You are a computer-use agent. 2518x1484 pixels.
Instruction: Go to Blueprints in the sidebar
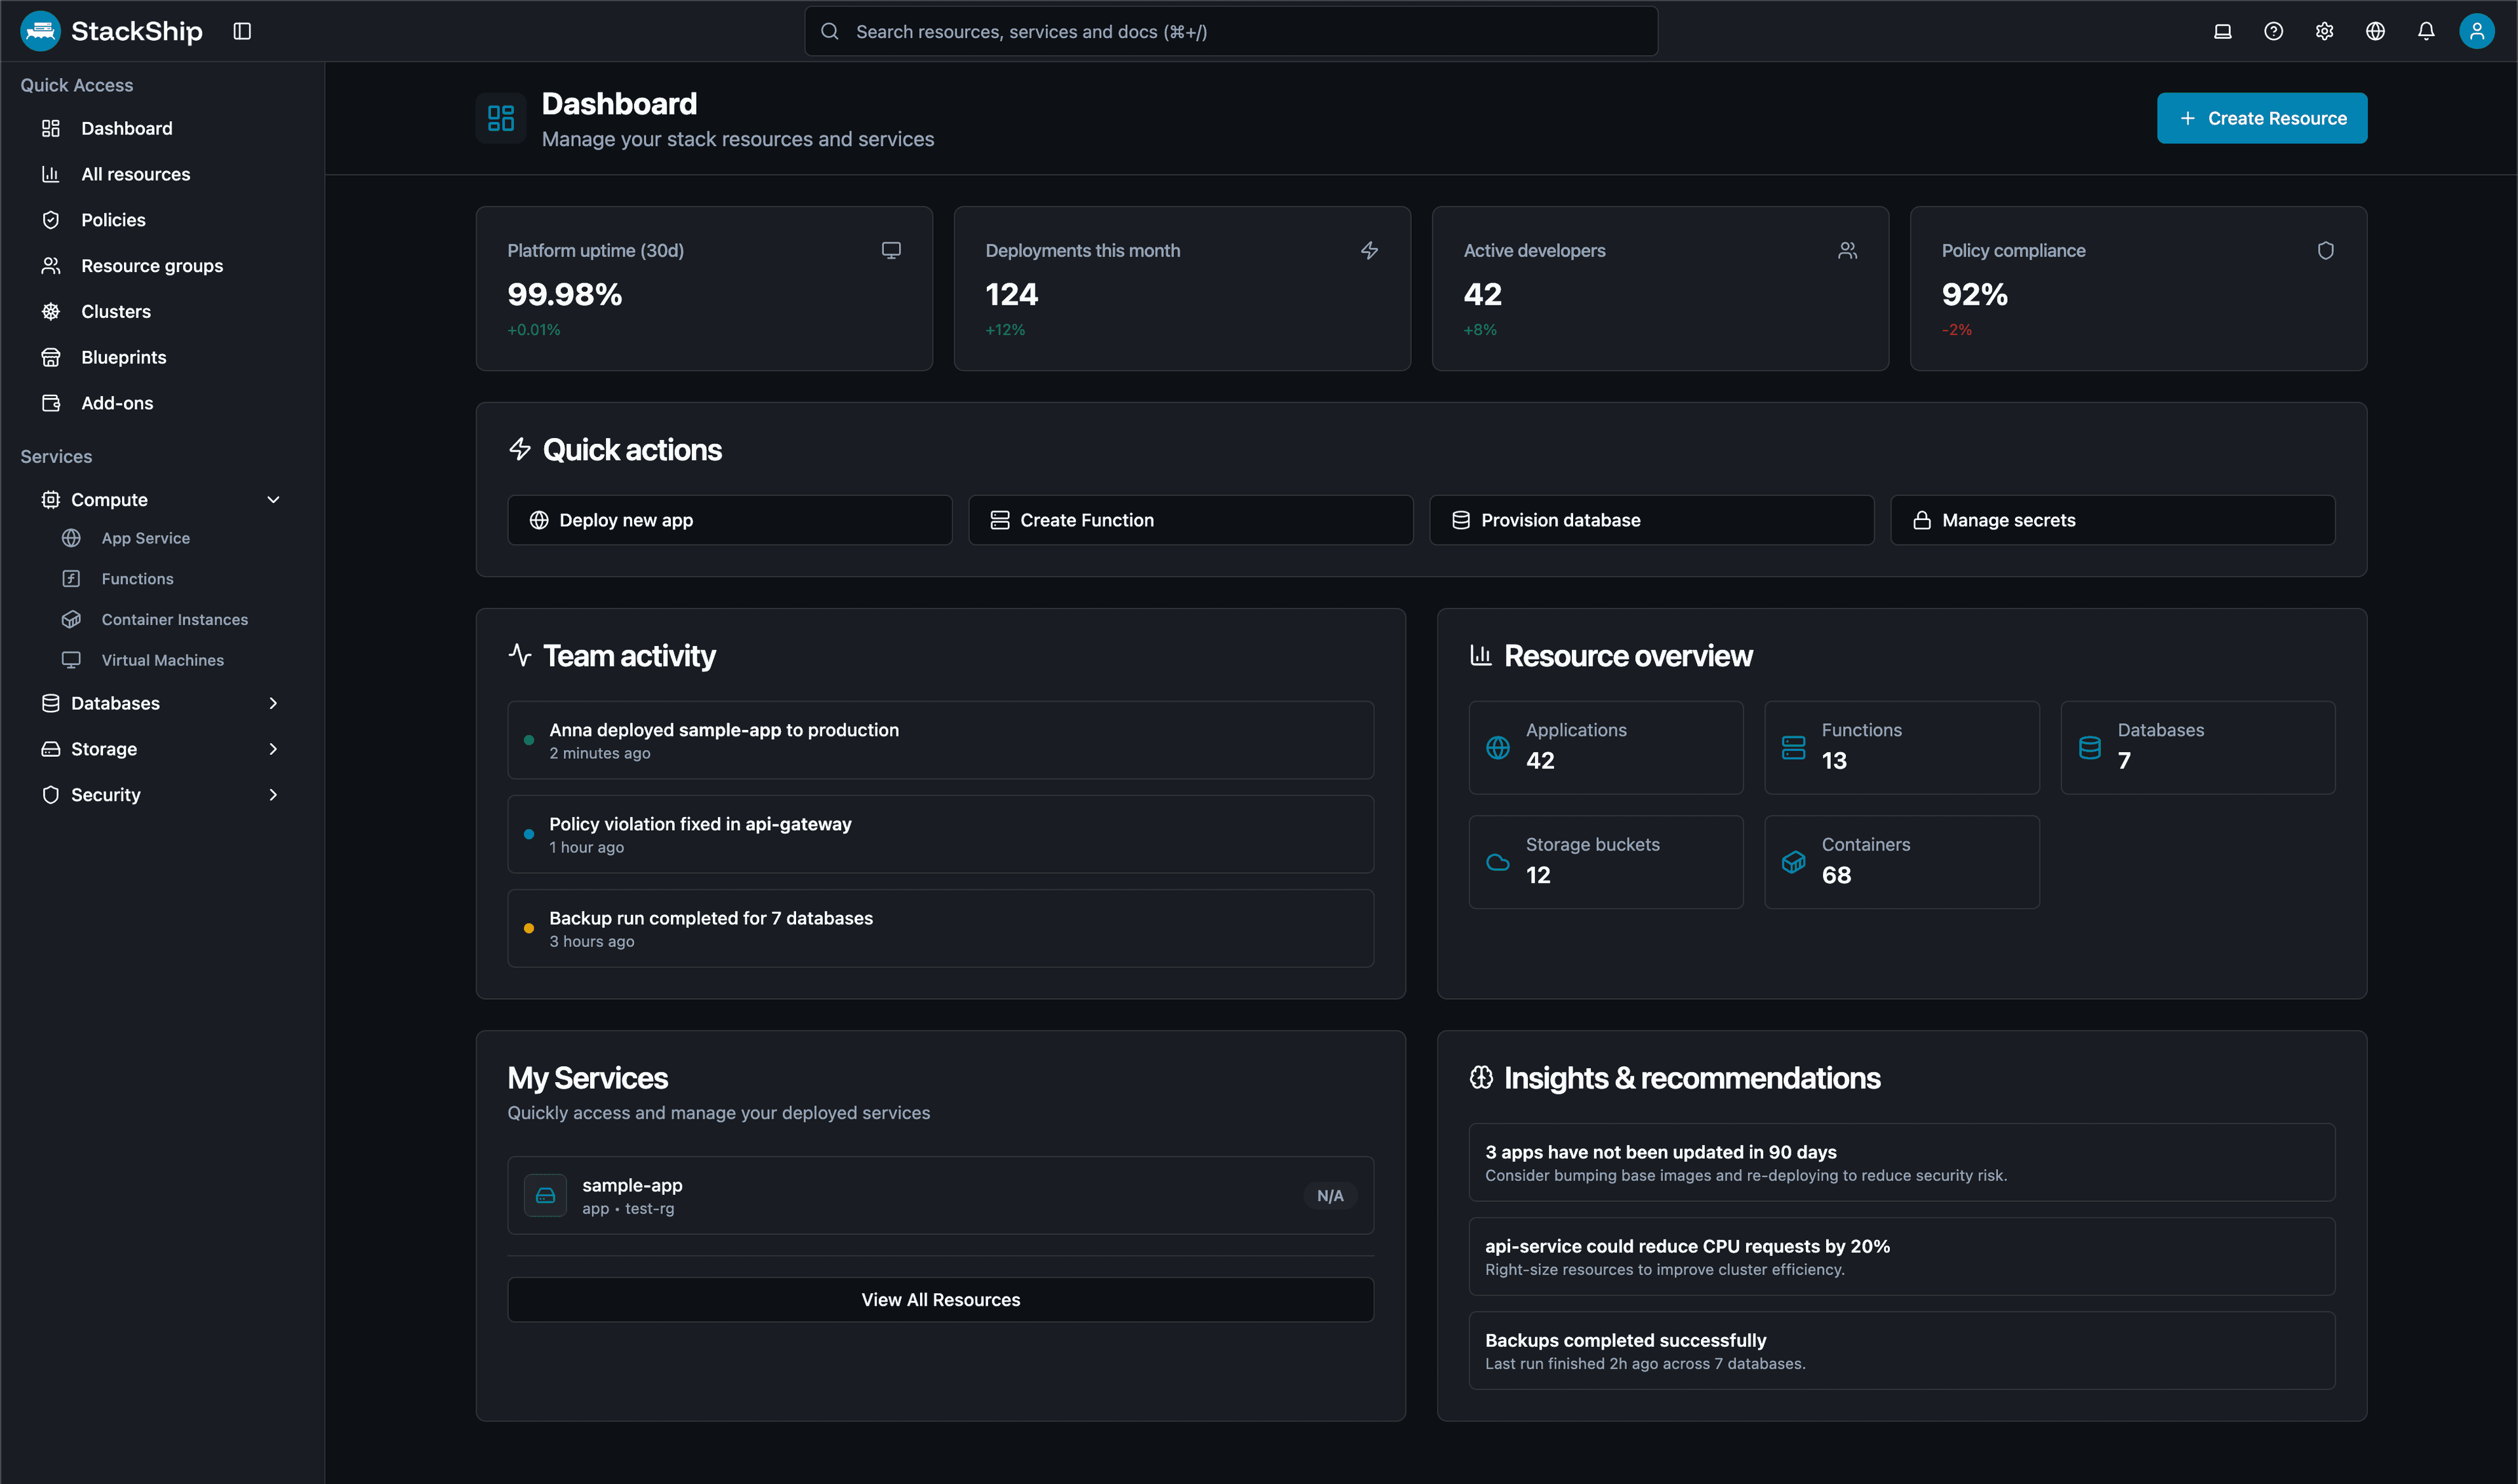coord(123,357)
